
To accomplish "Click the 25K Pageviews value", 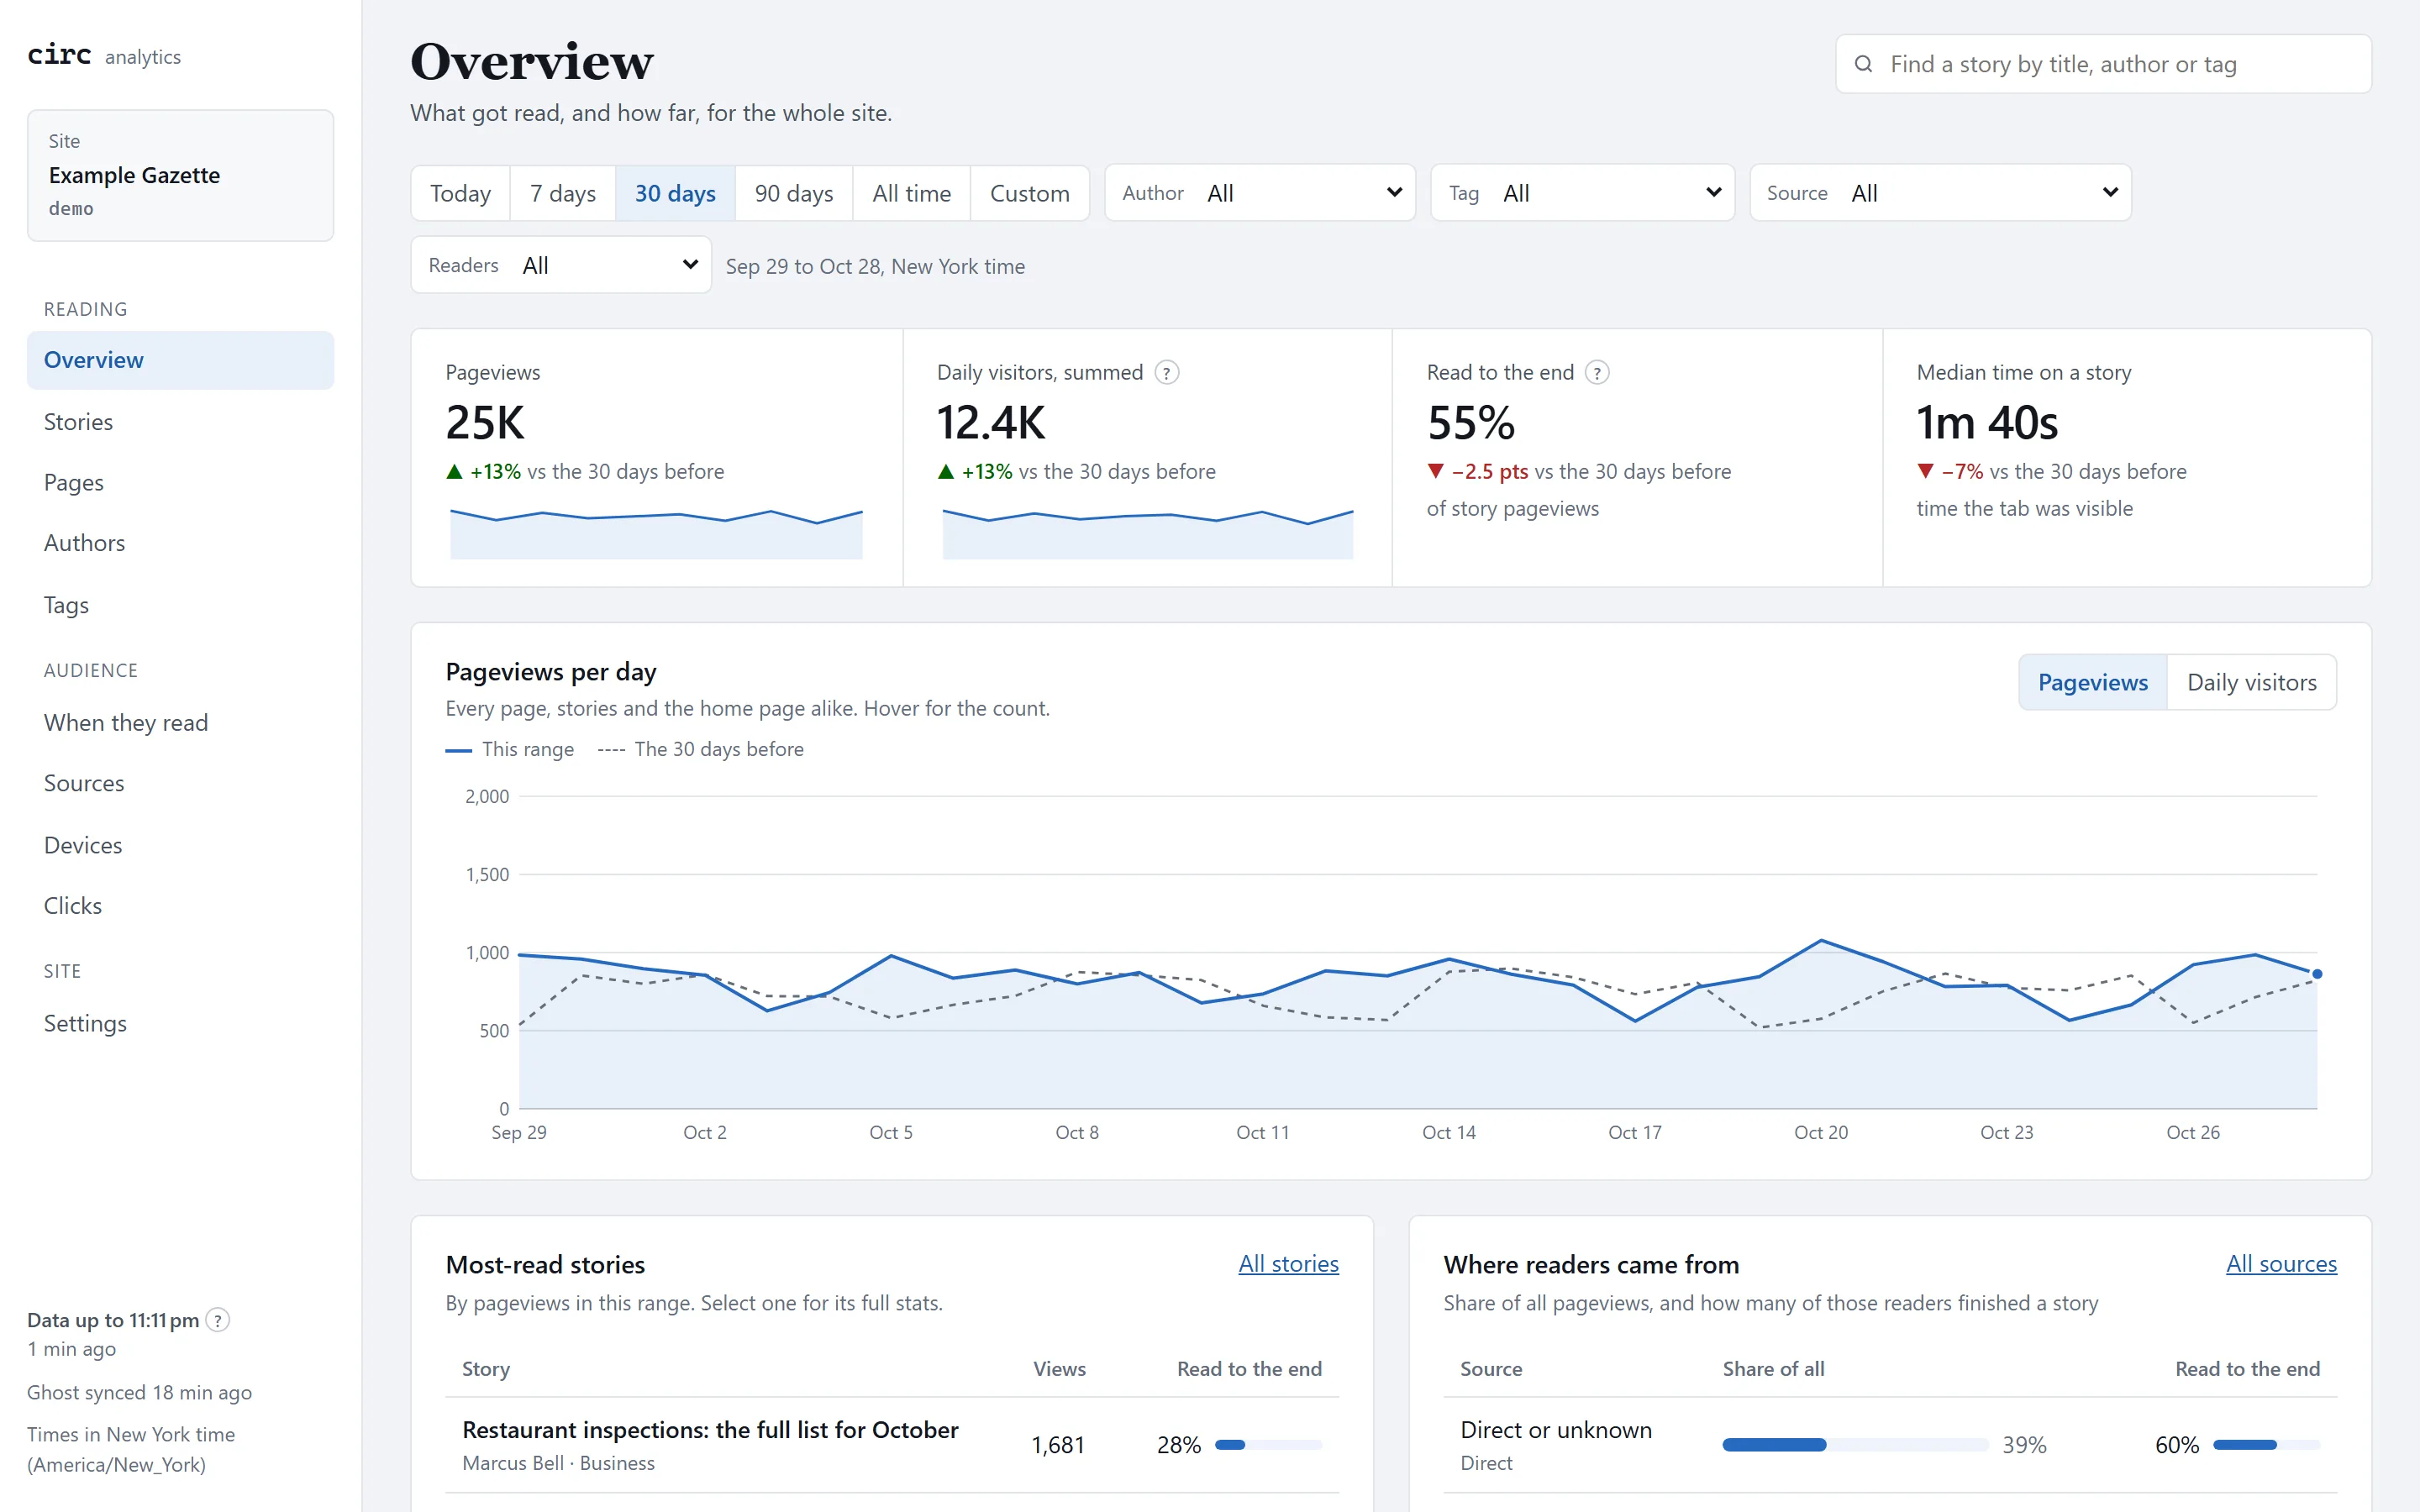I will tap(485, 423).
